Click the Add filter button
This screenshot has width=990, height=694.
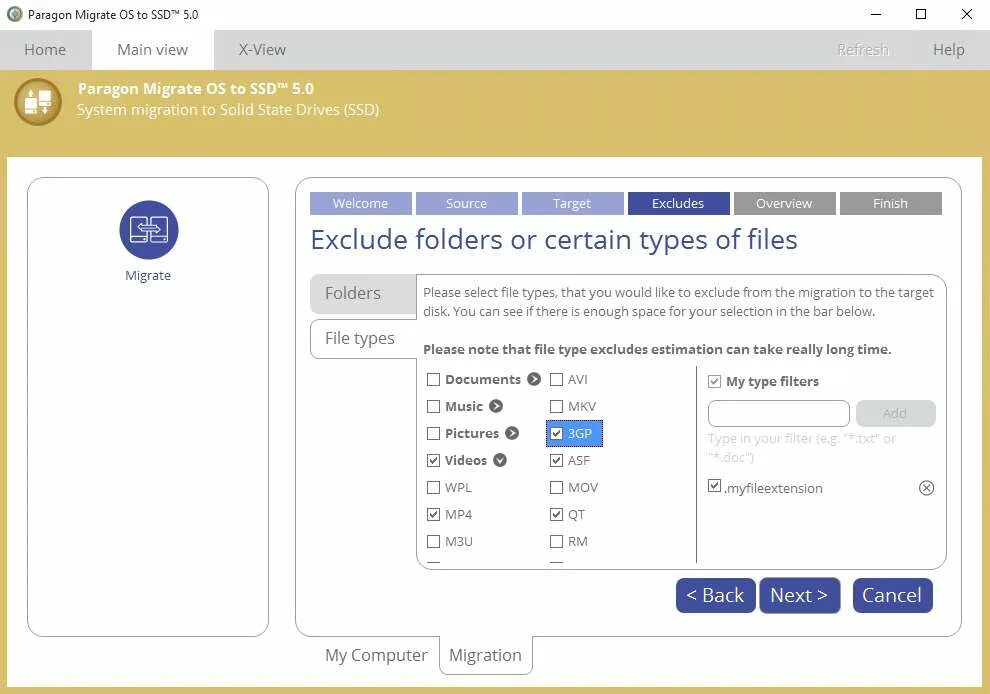pyautogui.click(x=896, y=414)
